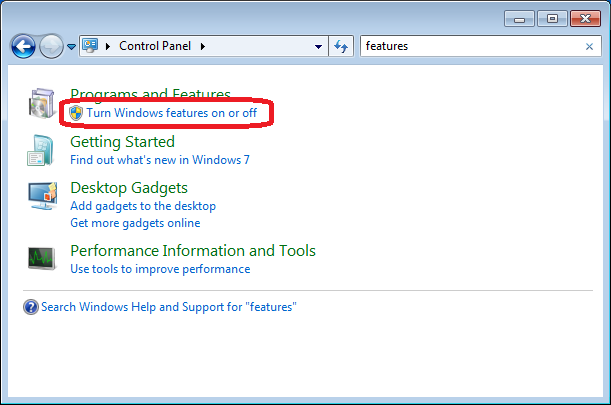The width and height of the screenshot is (611, 405).
Task: Open Turn Windows features on or off
Action: [x=171, y=113]
